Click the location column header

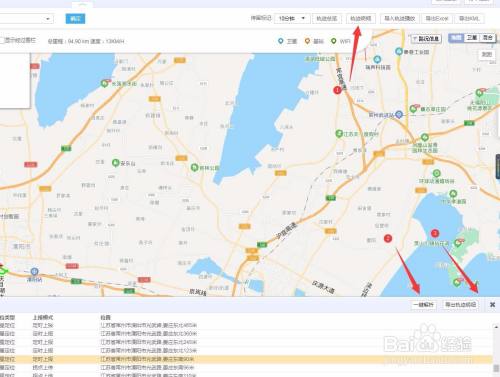(x=105, y=317)
